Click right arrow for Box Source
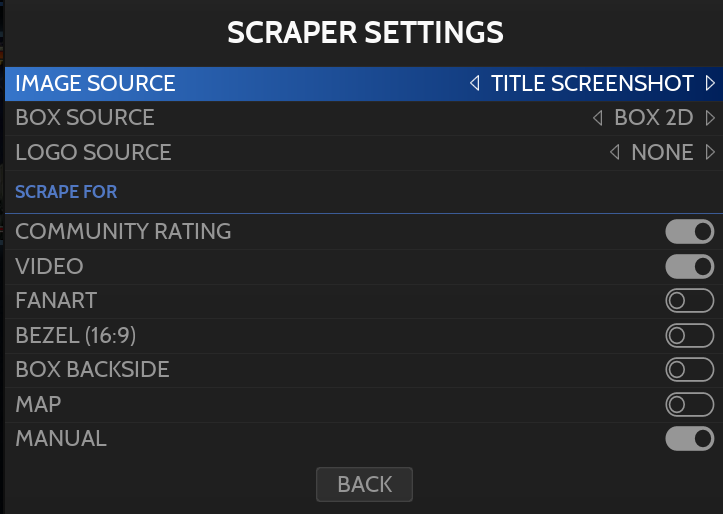The height and width of the screenshot is (514, 723). [x=710, y=118]
